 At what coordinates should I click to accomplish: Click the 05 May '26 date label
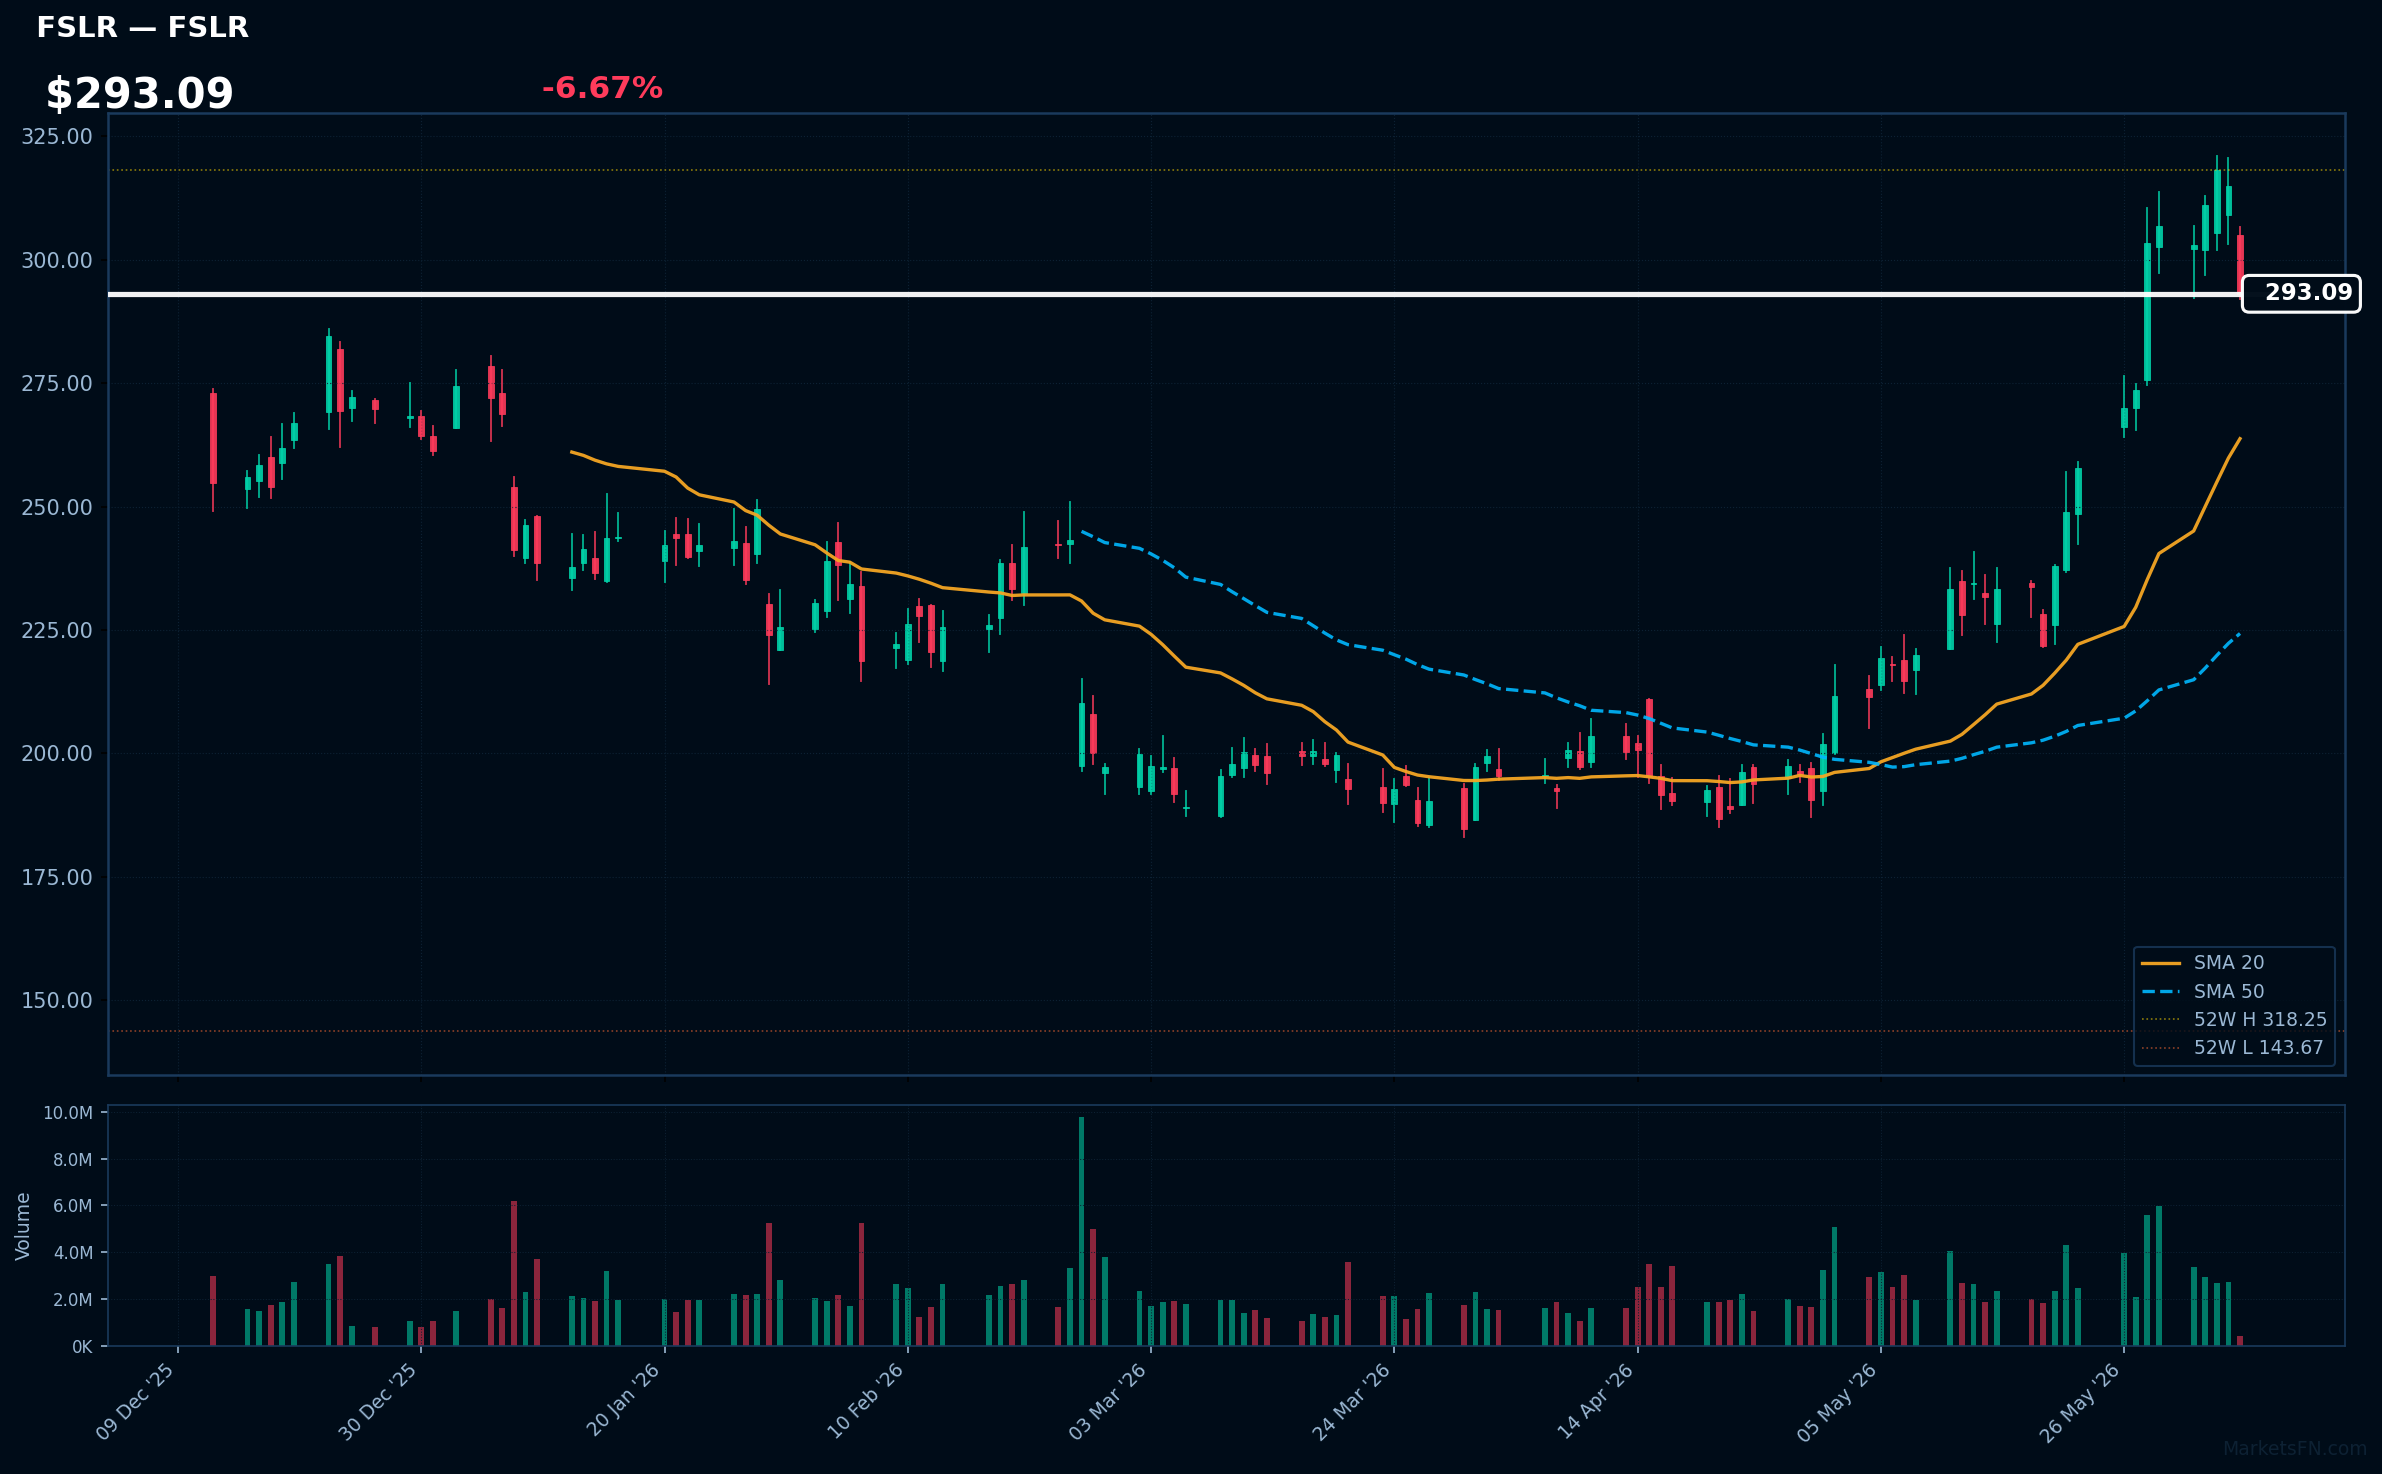pos(1837,1401)
